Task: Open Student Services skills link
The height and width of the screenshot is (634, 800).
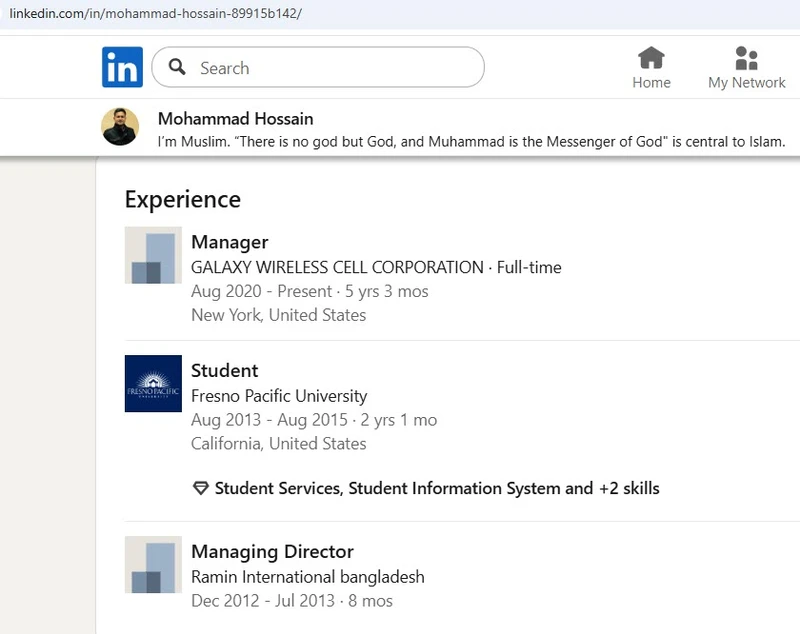Action: [437, 488]
